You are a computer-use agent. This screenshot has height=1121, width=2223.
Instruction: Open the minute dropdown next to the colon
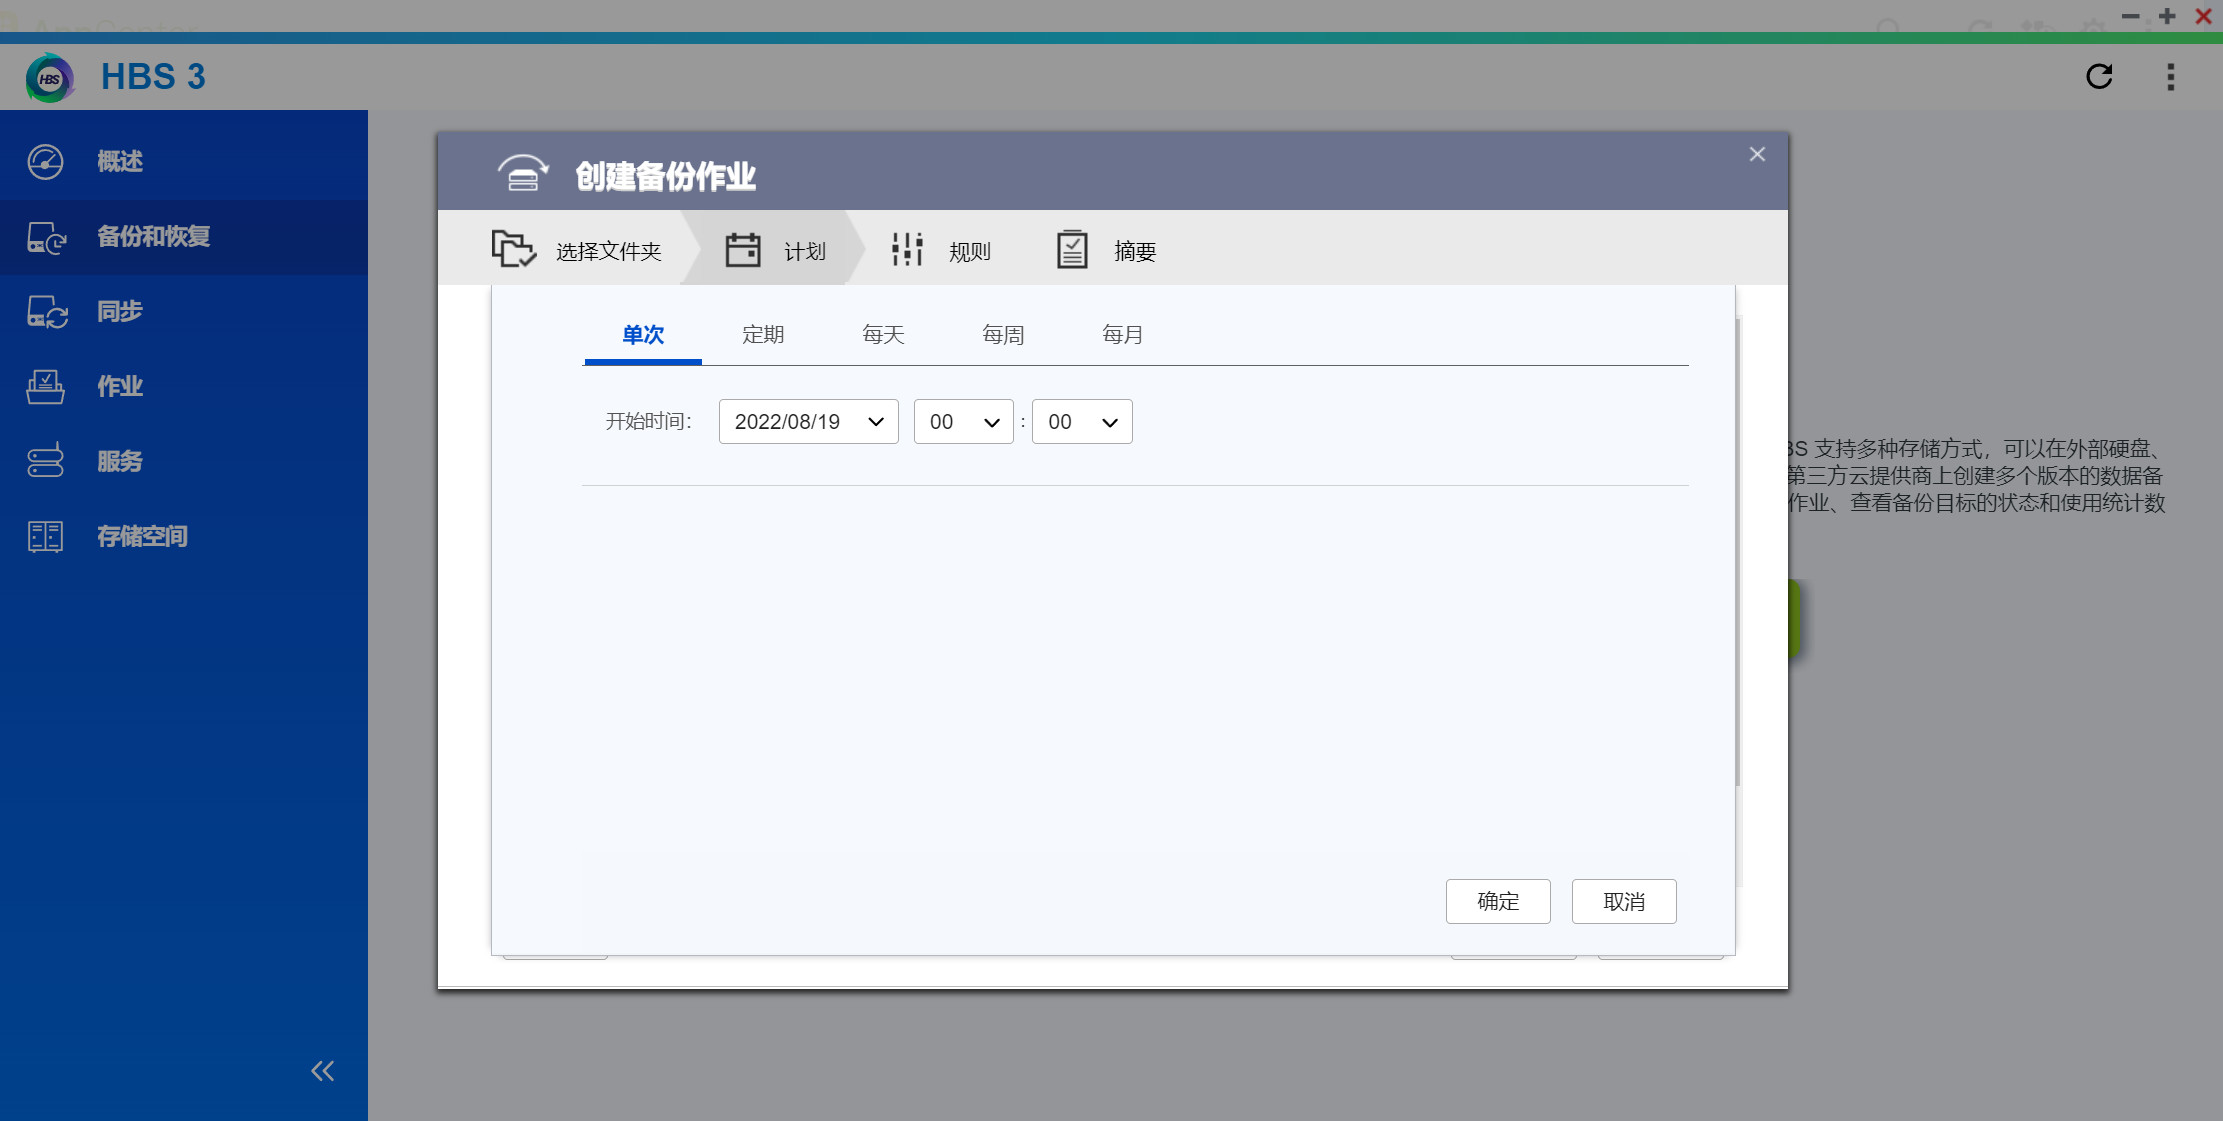1081,421
